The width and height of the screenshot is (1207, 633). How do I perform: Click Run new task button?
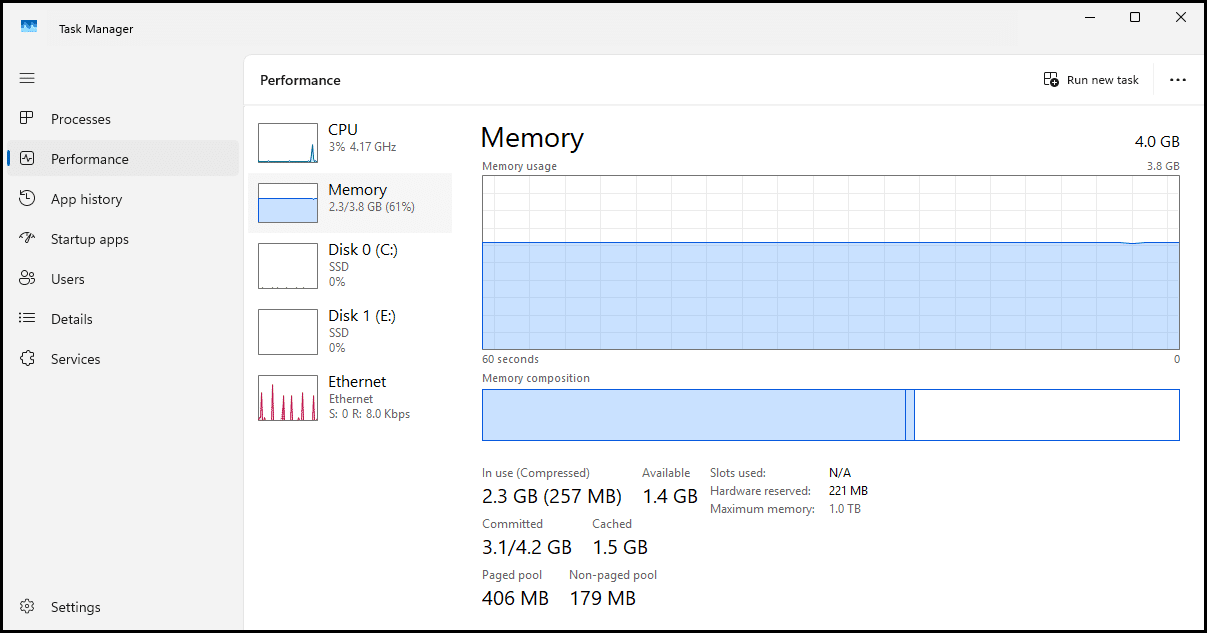pos(1091,80)
